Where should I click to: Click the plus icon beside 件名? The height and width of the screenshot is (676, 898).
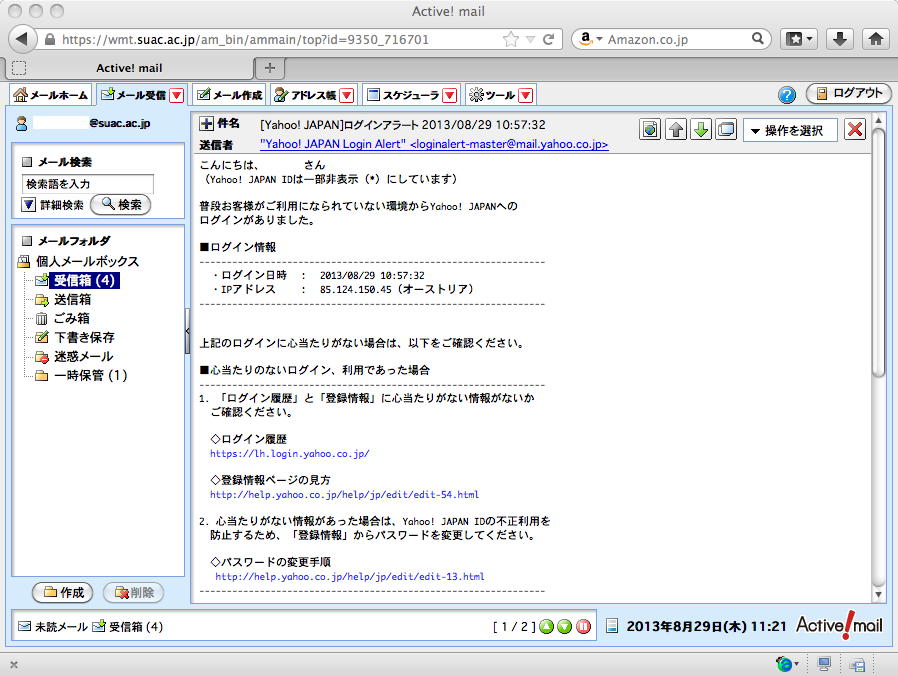[206, 123]
